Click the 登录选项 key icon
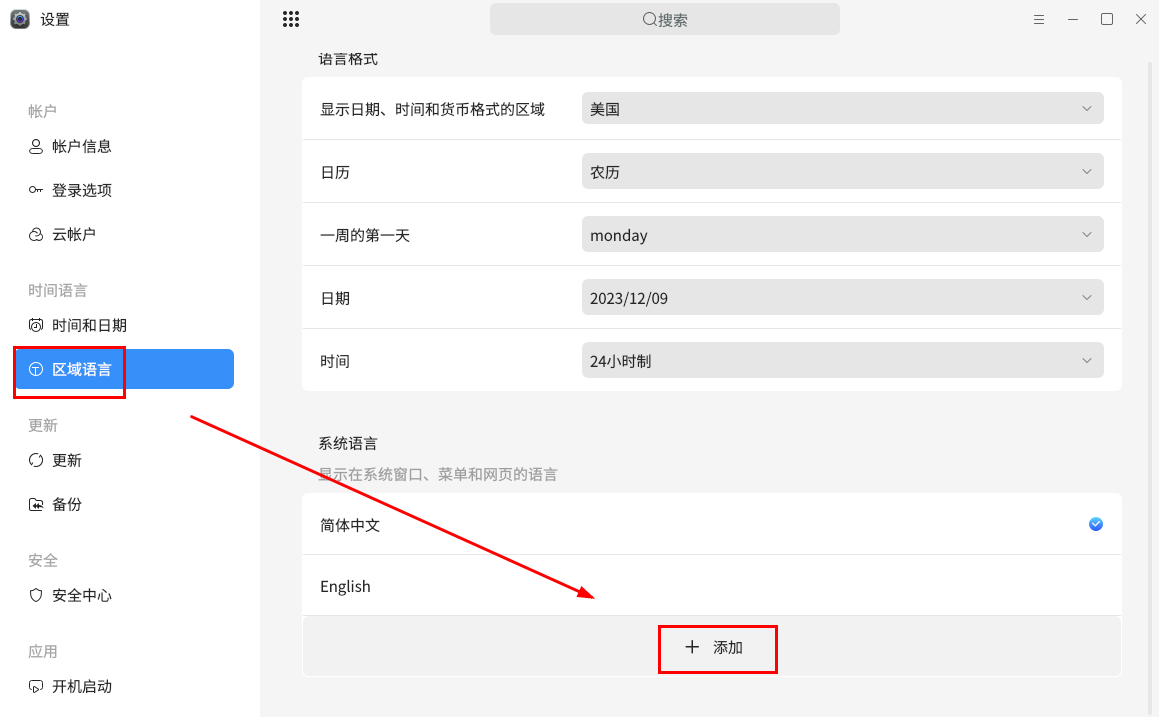Screen dimensions: 1159x717 pos(36,190)
